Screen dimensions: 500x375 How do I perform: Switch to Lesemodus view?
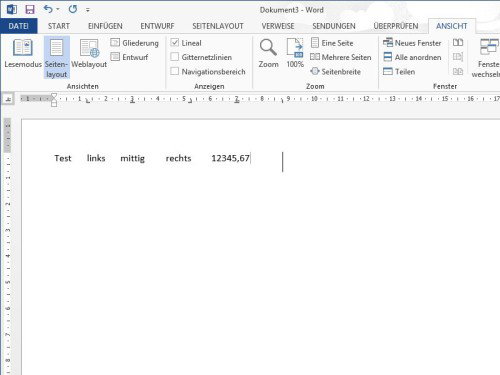(x=23, y=53)
